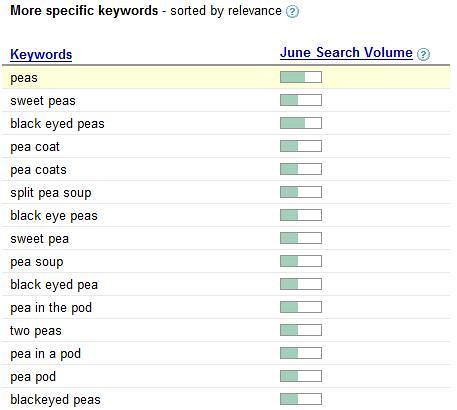Select the 'split pea soup' keyword

[x=51, y=193]
